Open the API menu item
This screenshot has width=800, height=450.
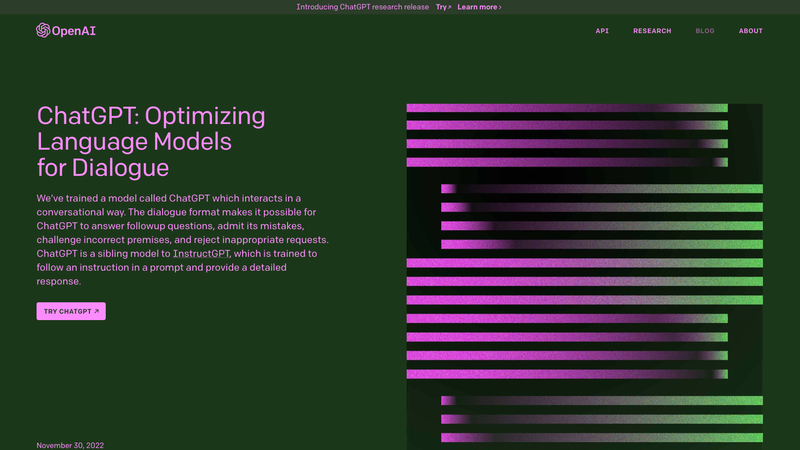pos(602,31)
